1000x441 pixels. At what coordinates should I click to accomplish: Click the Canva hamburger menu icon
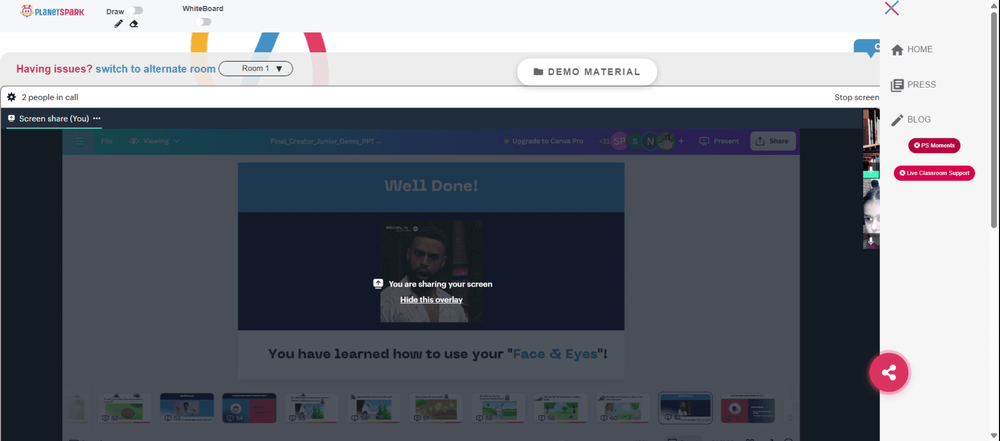[x=80, y=141]
